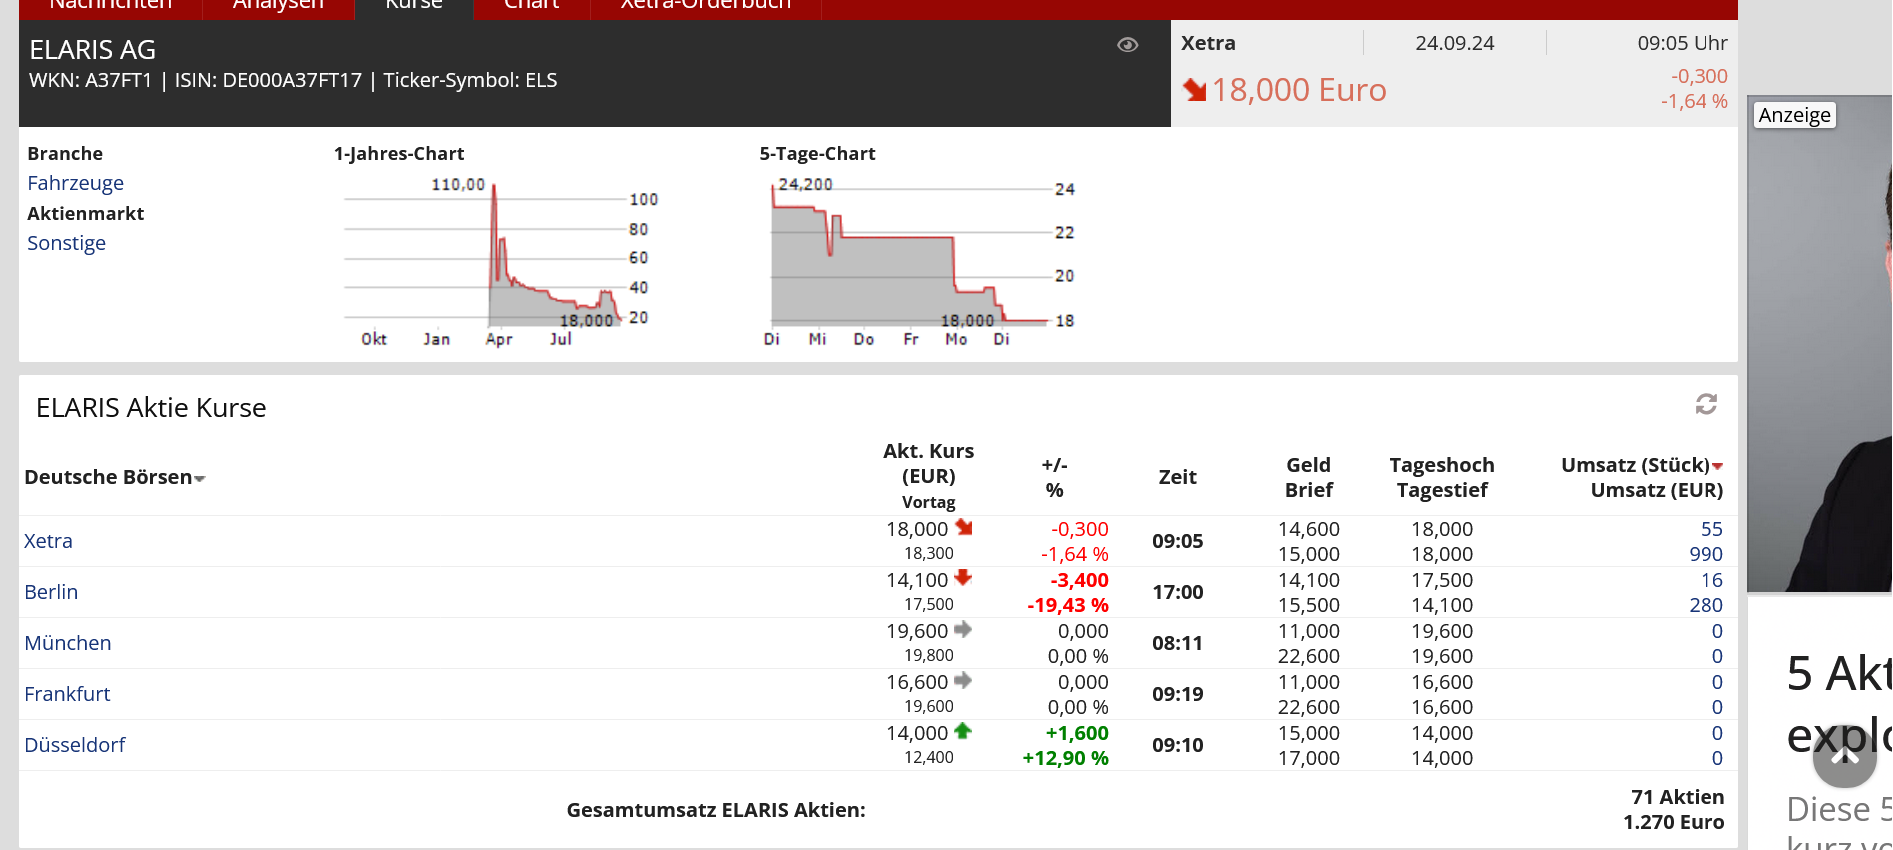Image resolution: width=1893 pixels, height=850 pixels.
Task: Expand the Deutsche Börsen dropdown
Action: pos(199,479)
